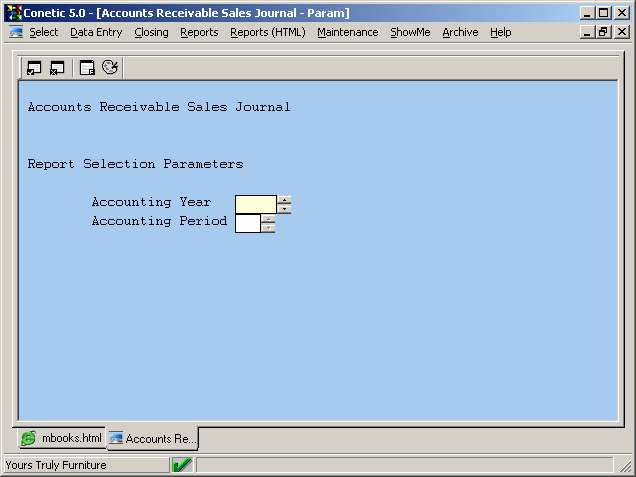The height and width of the screenshot is (477, 636).
Task: Open the Maintenance menu
Action: pyautogui.click(x=348, y=32)
